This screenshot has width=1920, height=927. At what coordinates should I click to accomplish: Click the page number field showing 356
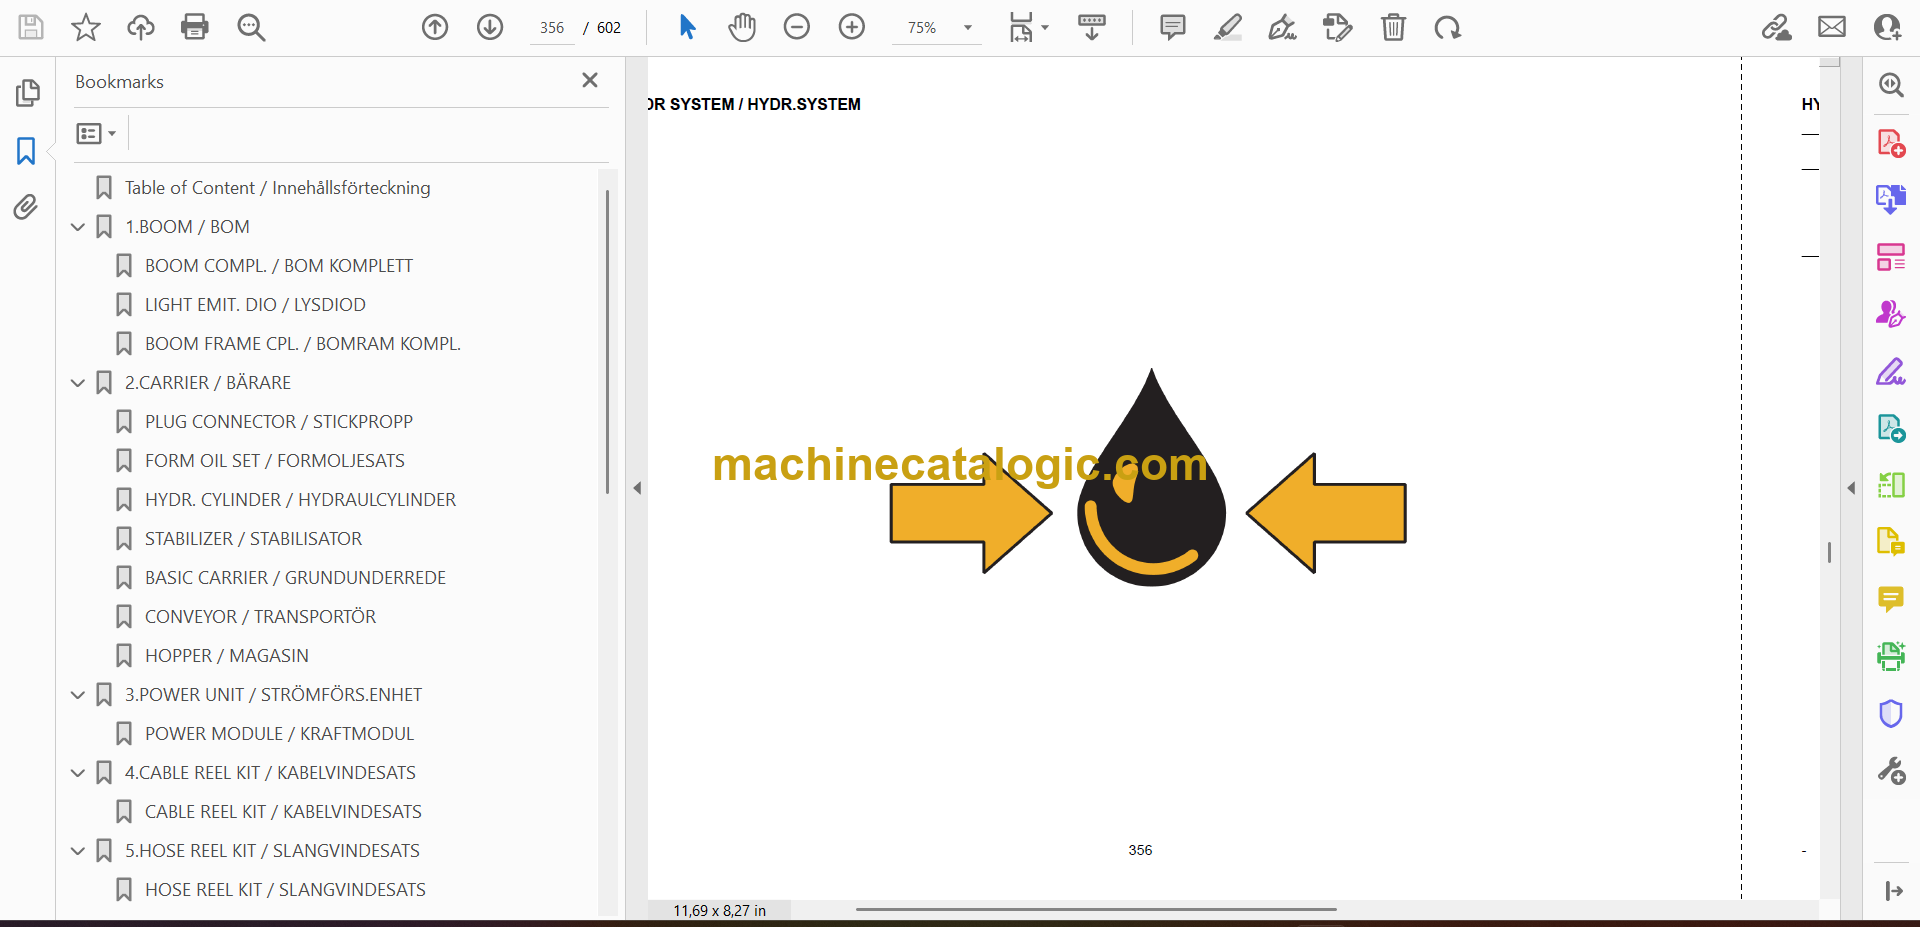click(552, 28)
